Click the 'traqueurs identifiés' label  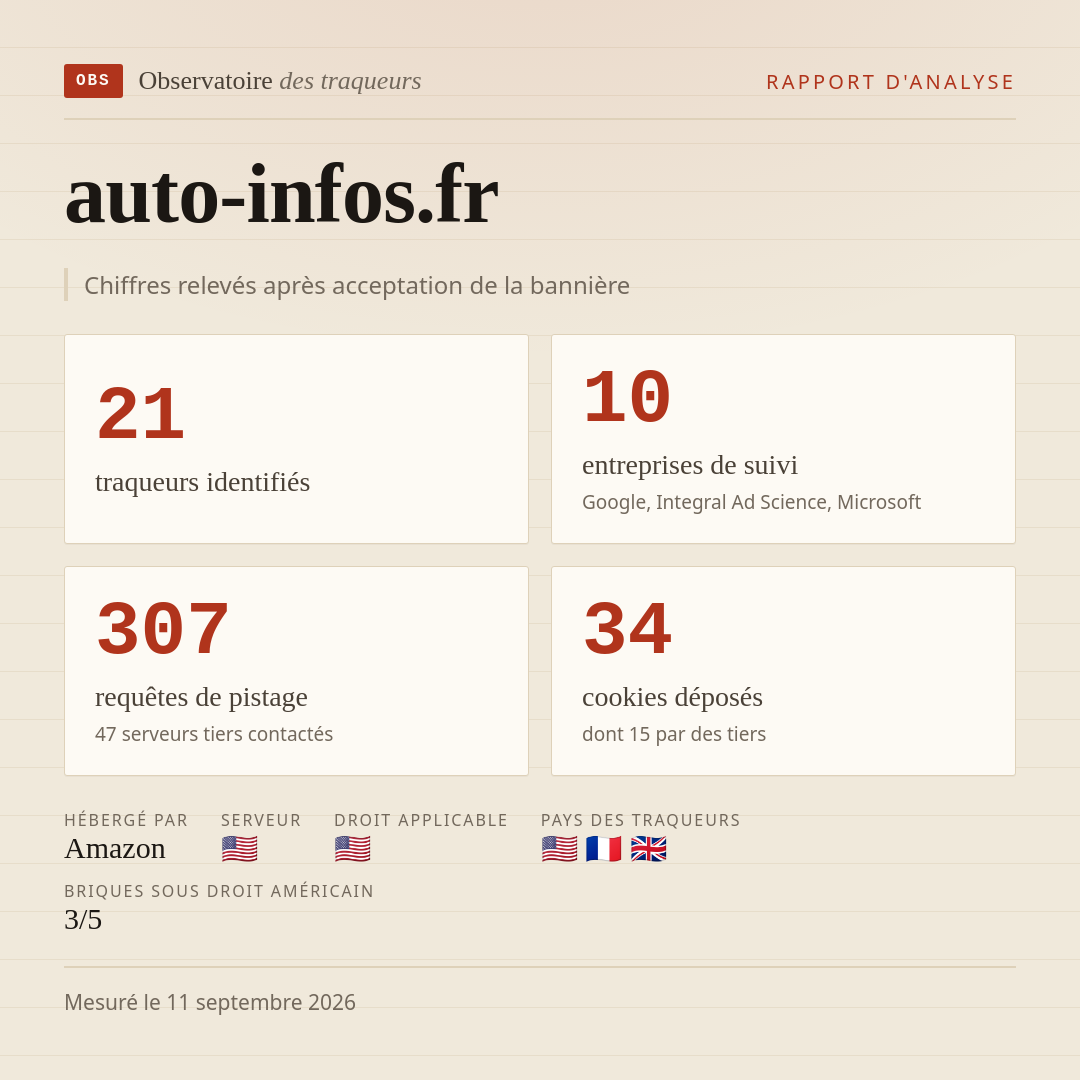coord(202,482)
